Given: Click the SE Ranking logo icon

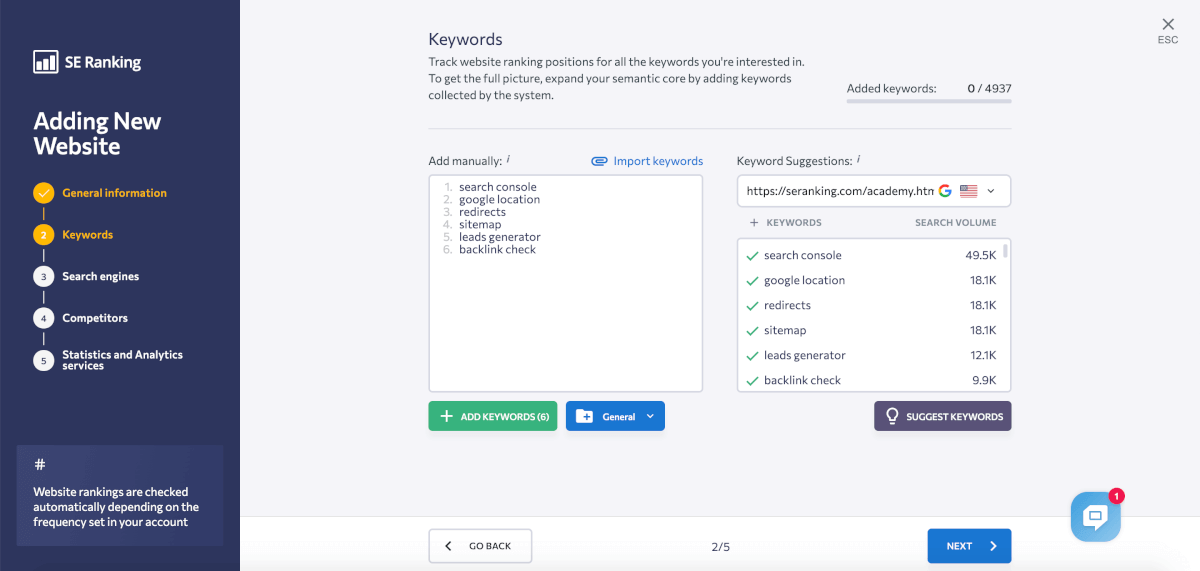Looking at the screenshot, I should click(x=45, y=62).
